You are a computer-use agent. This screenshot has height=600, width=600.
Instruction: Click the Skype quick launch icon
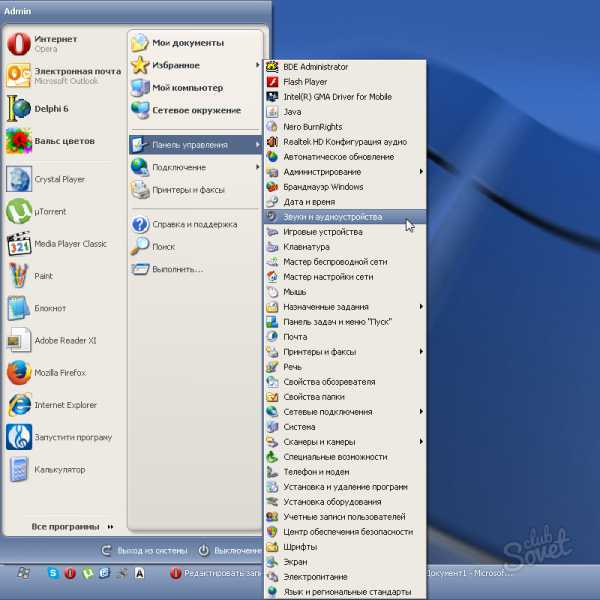[x=53, y=573]
